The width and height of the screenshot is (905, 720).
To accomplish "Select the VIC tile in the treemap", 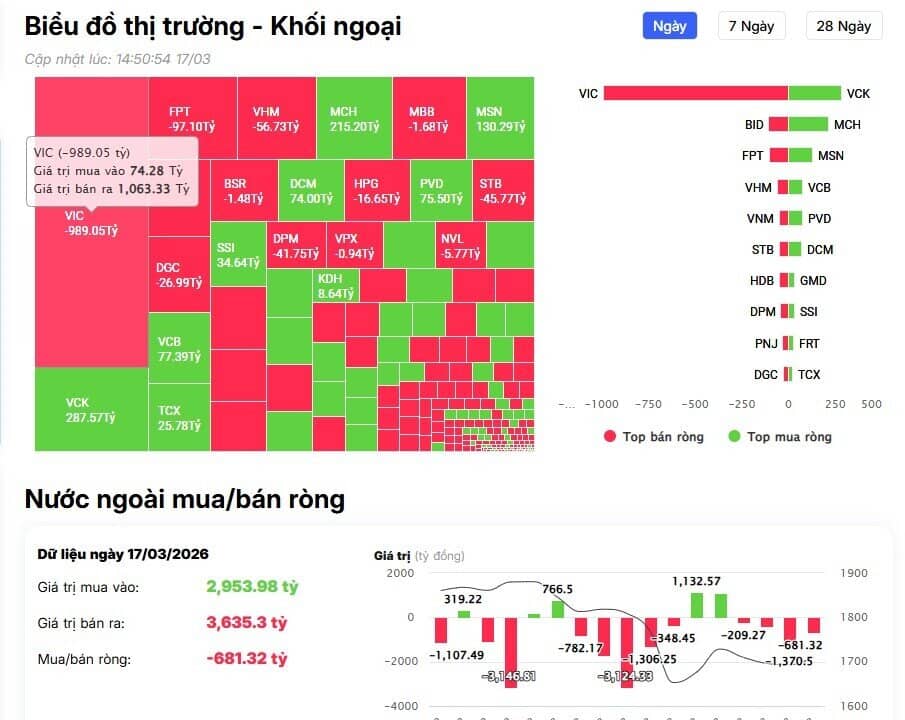I will click(x=90, y=280).
